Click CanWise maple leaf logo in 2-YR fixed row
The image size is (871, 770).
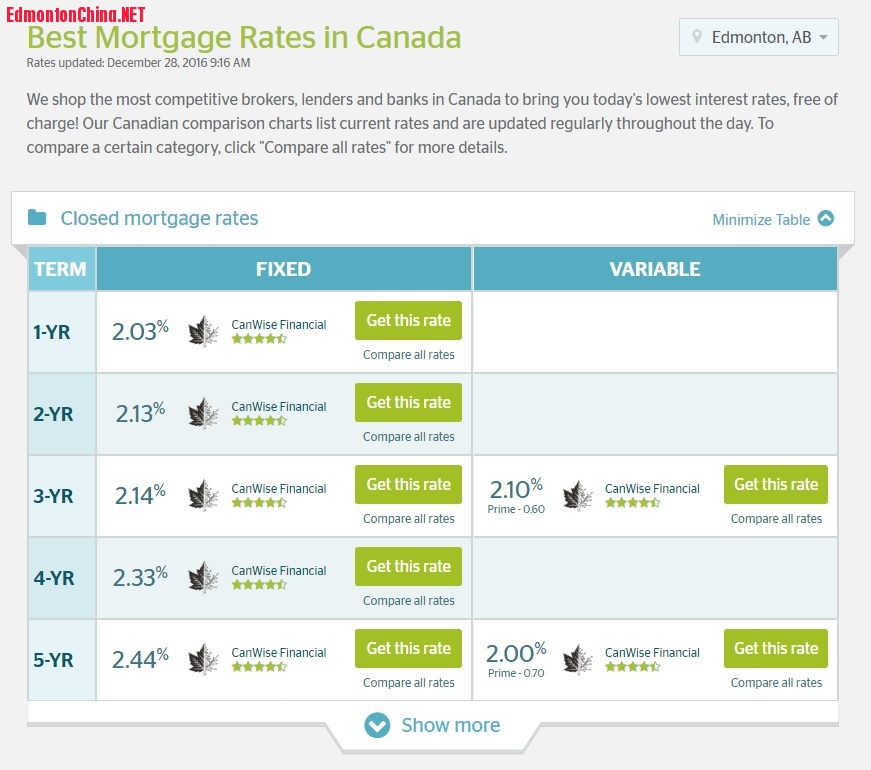[203, 413]
